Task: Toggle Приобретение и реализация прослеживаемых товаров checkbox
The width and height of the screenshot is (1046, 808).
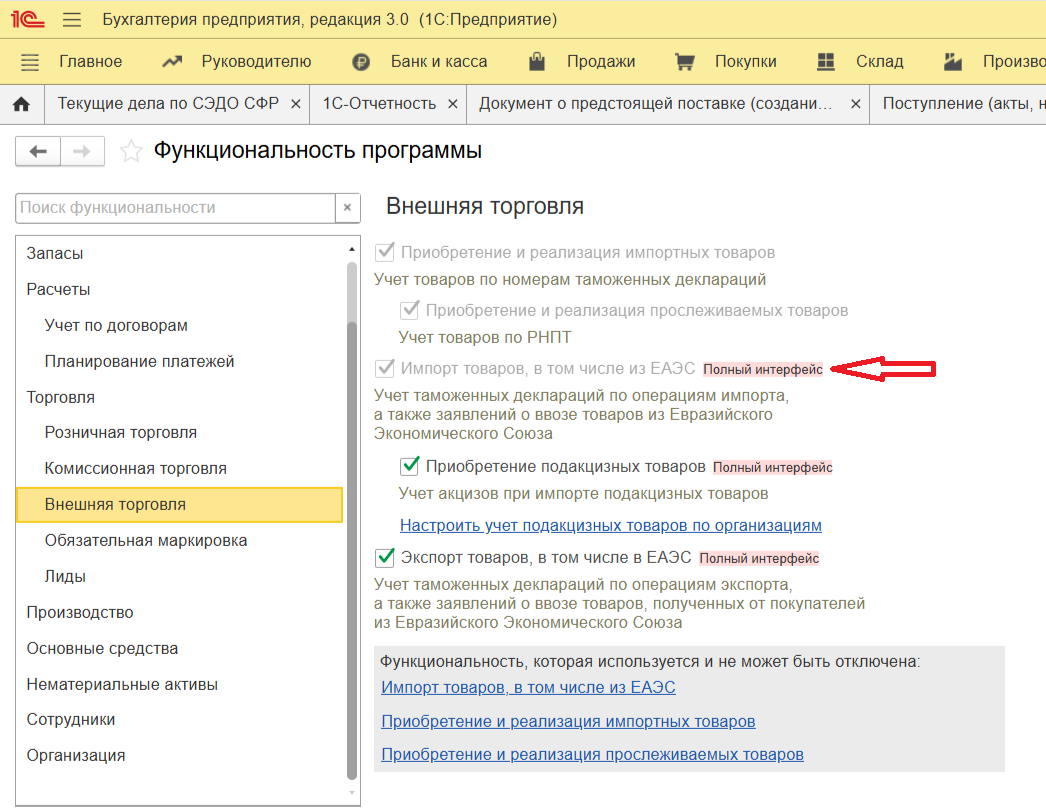Action: (410, 310)
